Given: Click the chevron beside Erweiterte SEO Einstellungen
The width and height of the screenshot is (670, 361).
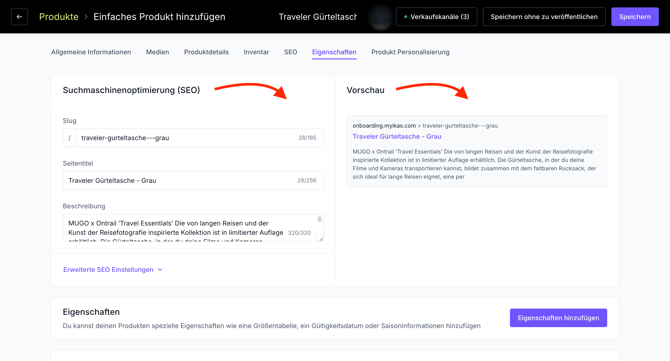Looking at the screenshot, I should [x=160, y=270].
